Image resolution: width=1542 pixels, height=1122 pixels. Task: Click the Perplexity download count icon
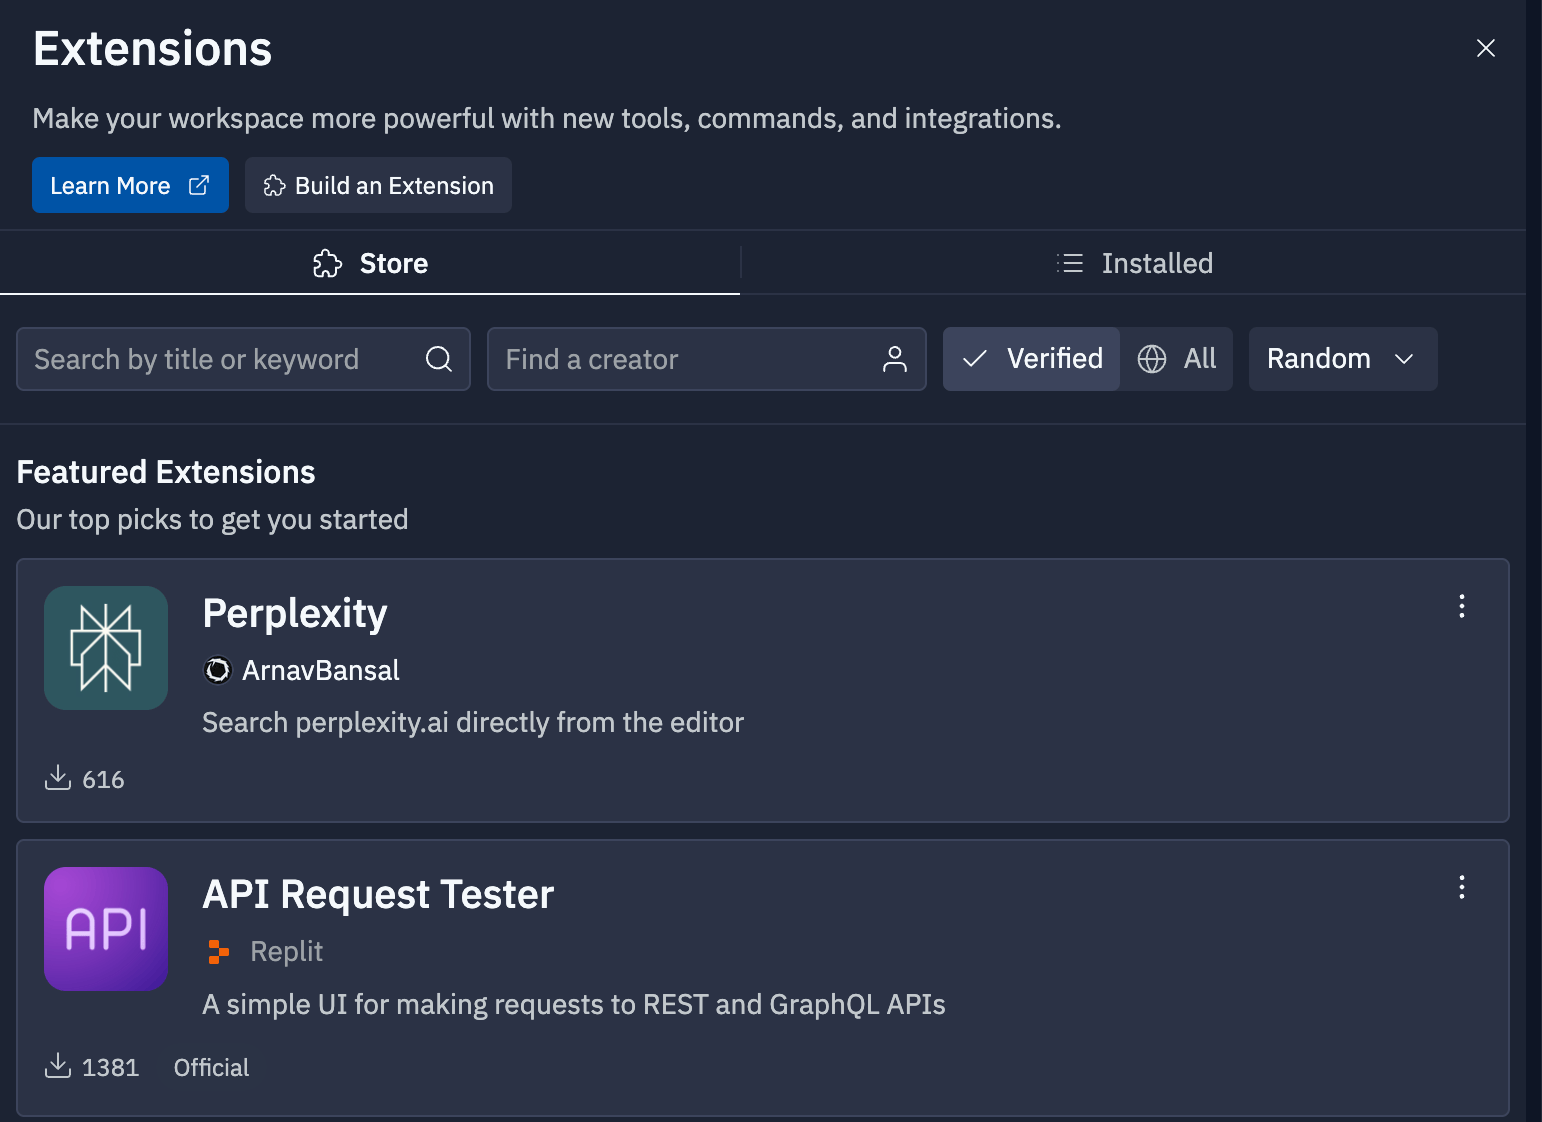coord(58,778)
